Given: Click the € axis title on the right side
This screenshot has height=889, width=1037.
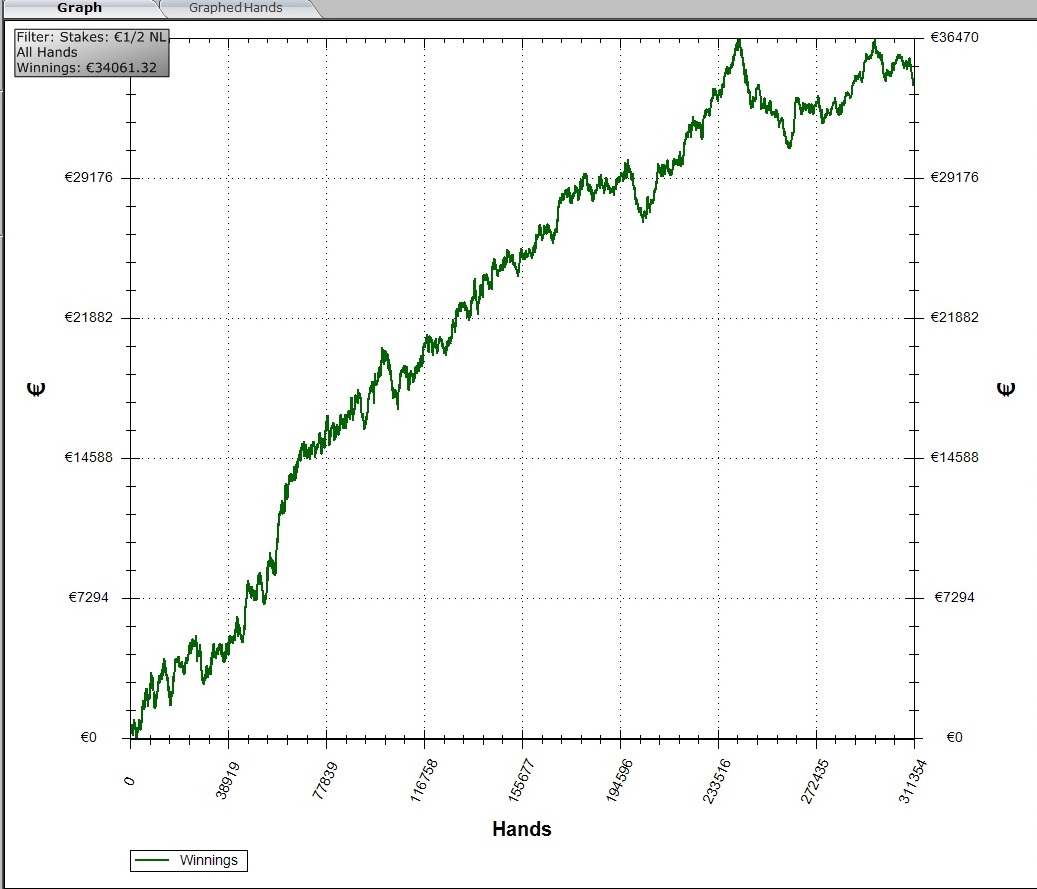Looking at the screenshot, I should pos(1006,389).
